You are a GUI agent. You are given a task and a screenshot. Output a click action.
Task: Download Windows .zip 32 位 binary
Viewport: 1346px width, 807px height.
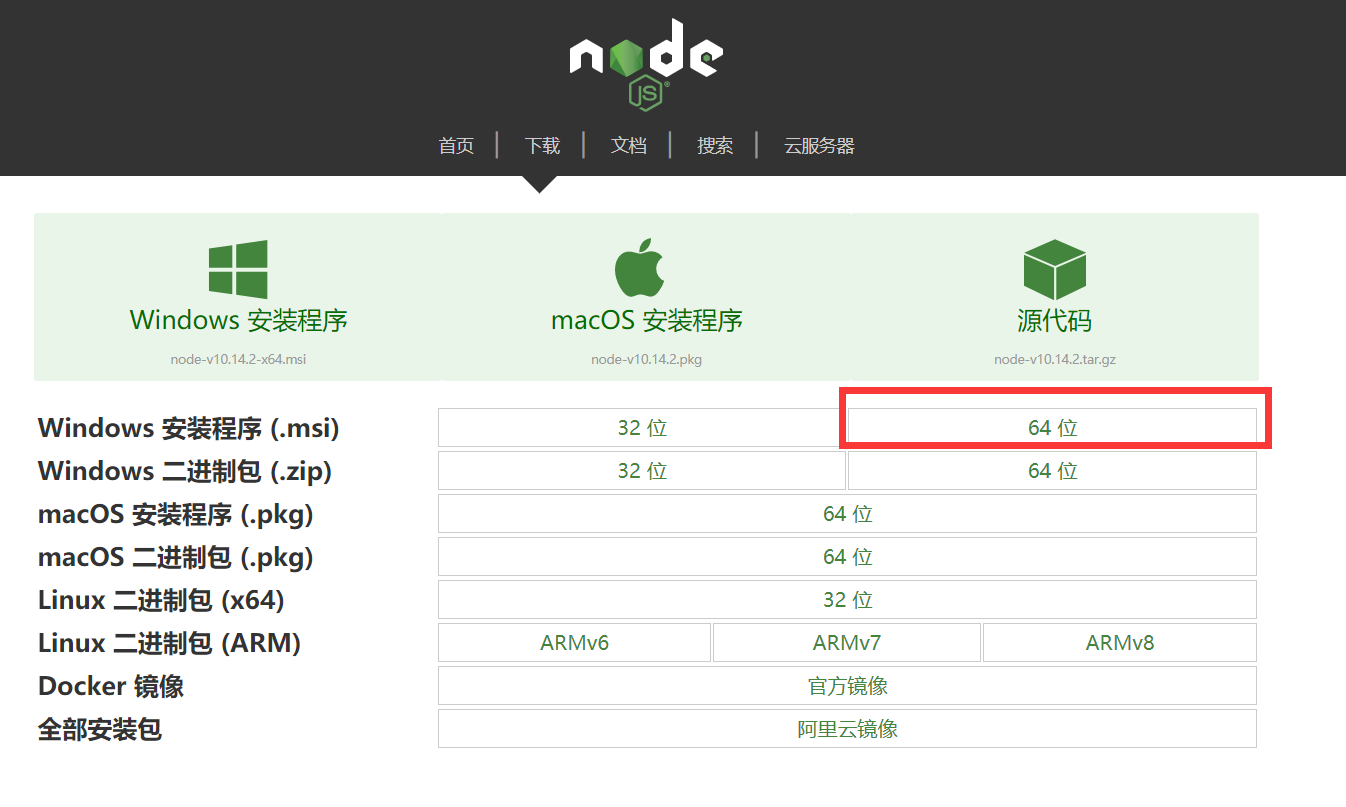[642, 471]
